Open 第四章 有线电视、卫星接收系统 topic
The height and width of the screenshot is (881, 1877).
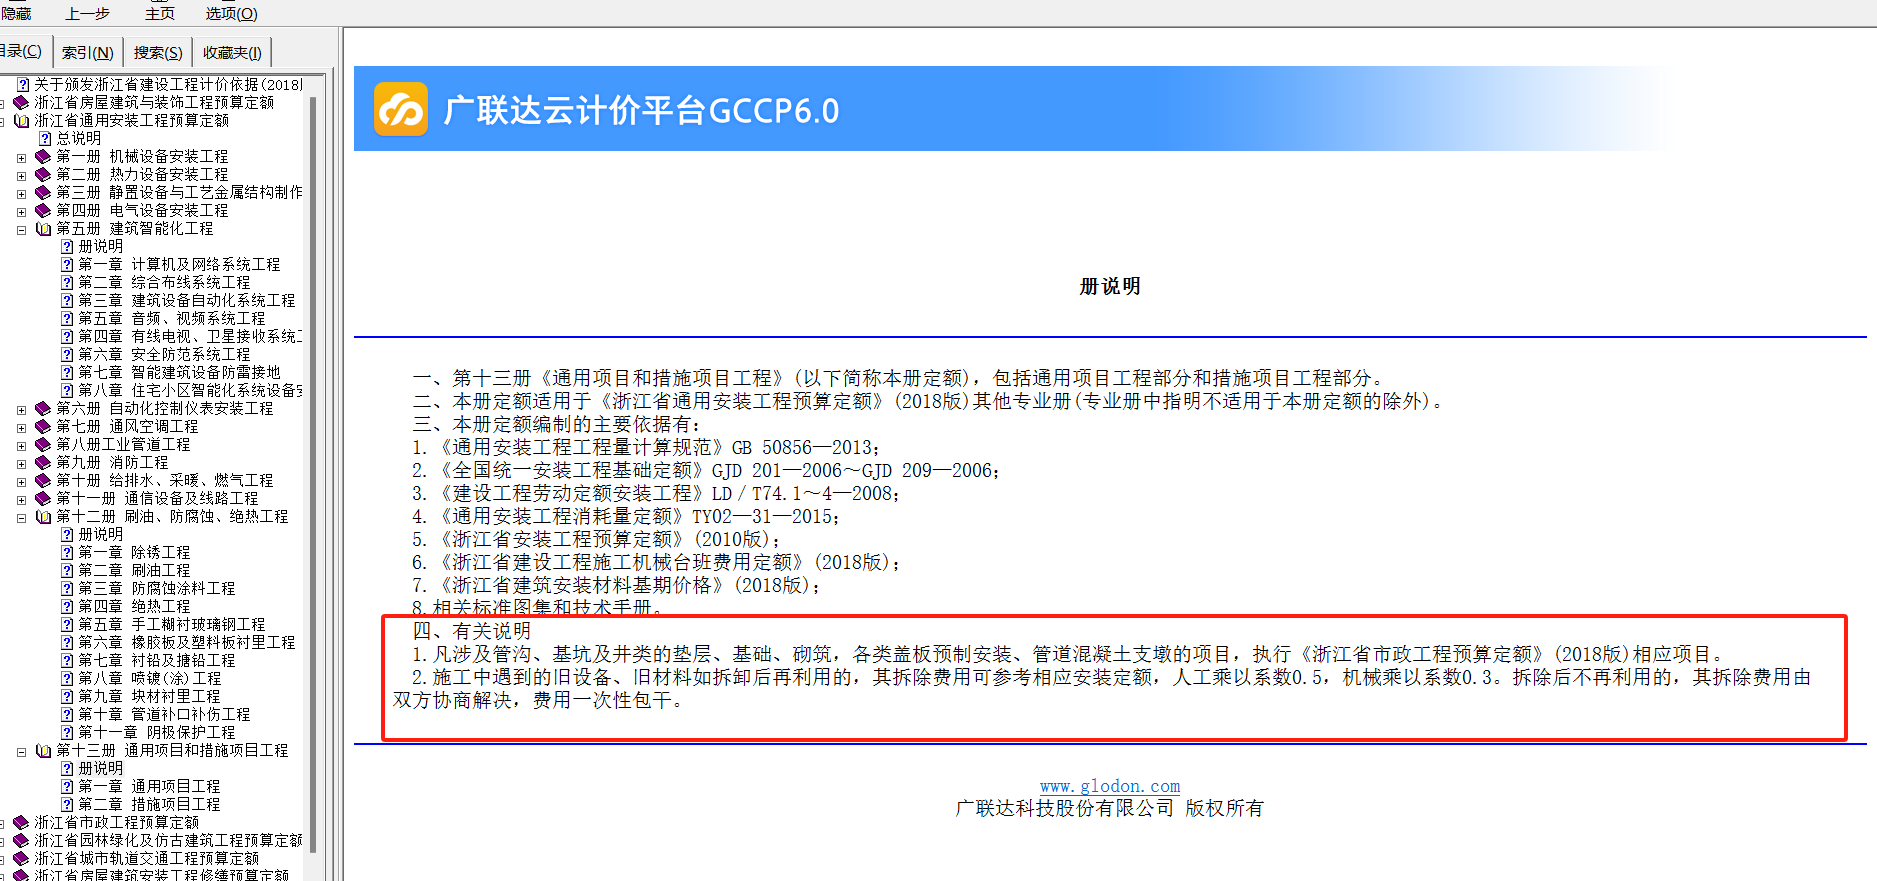(x=190, y=336)
